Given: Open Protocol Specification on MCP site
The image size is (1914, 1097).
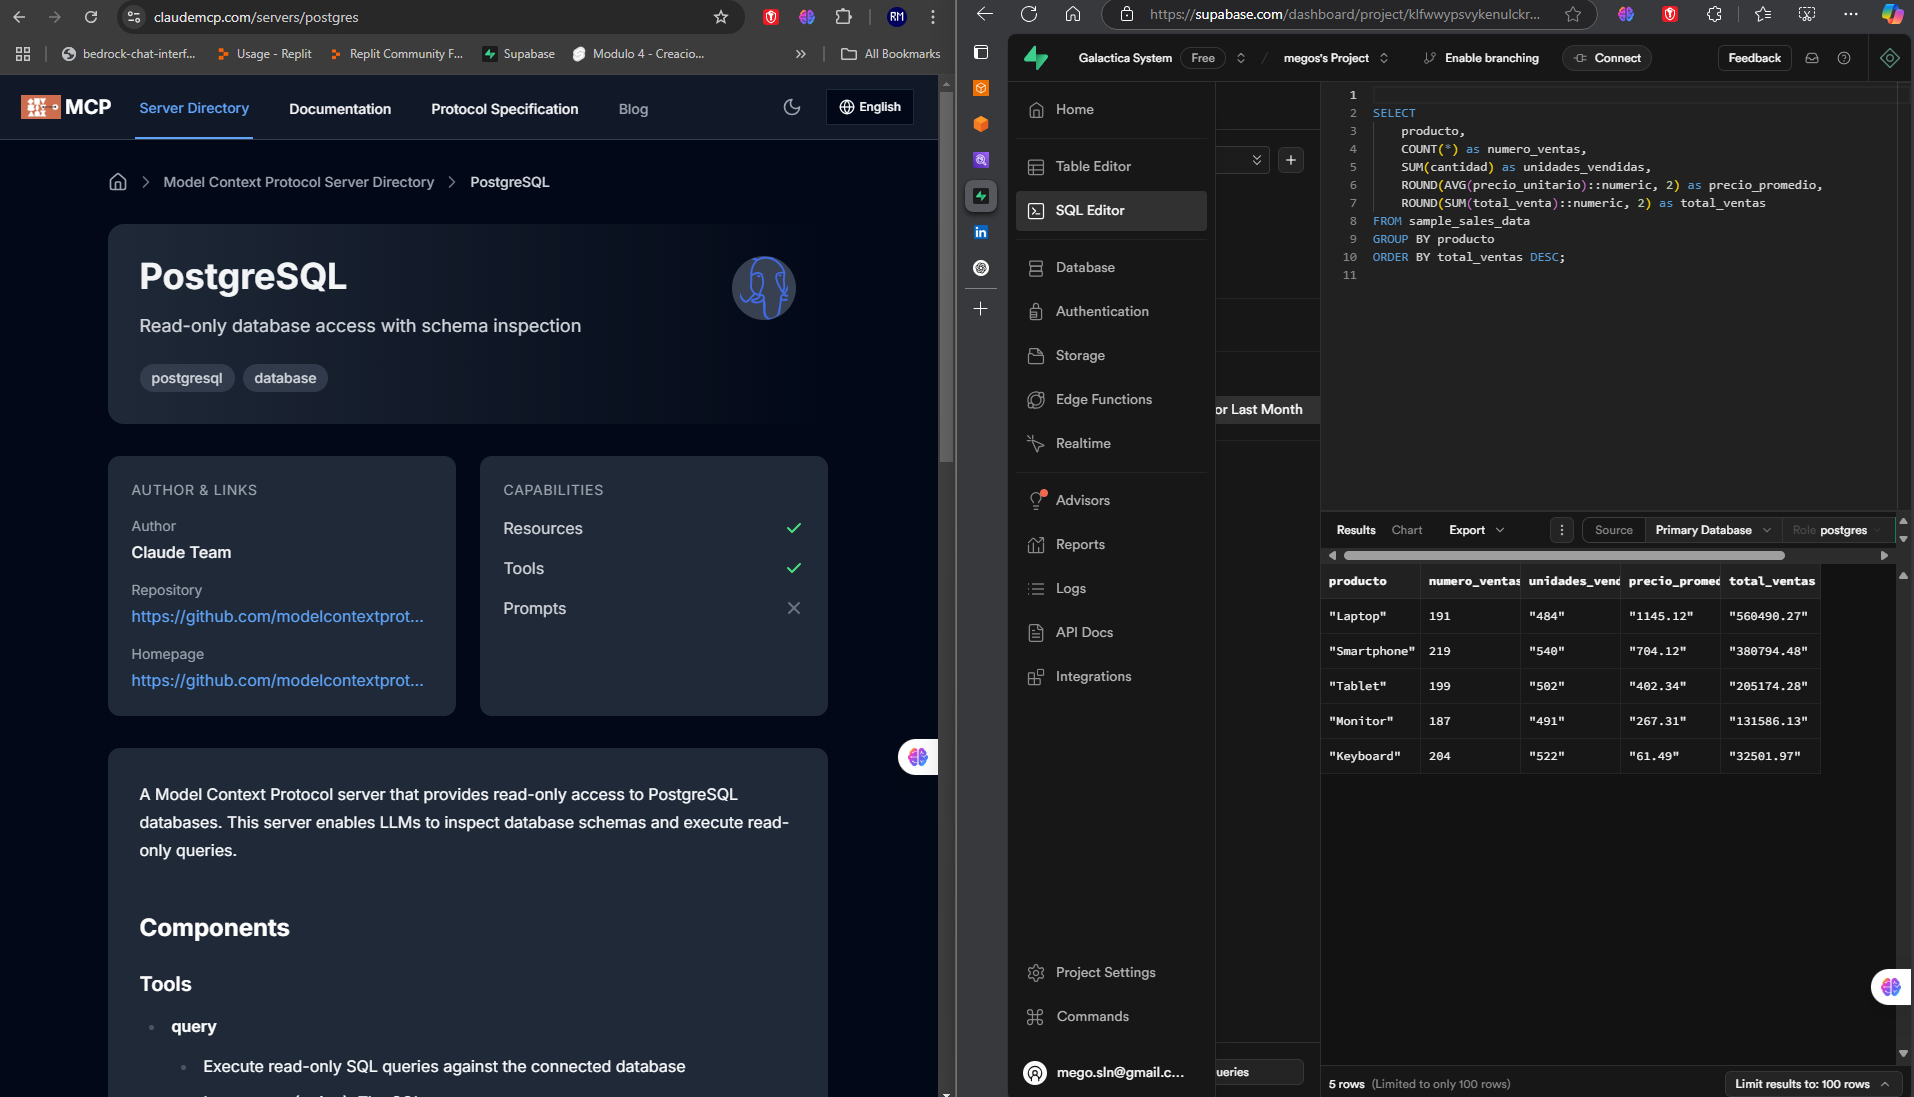Looking at the screenshot, I should 505,109.
